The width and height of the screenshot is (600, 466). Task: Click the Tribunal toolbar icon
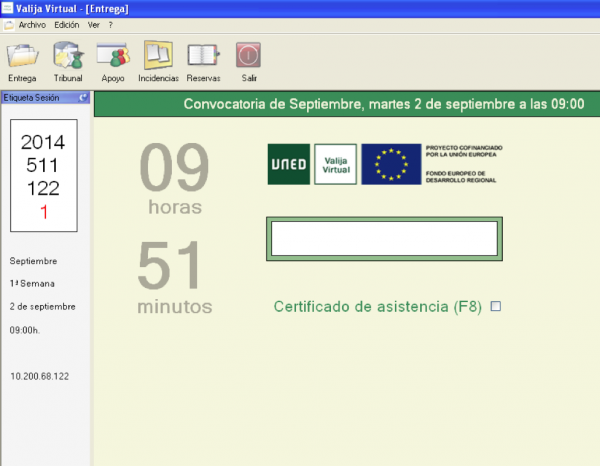point(68,56)
